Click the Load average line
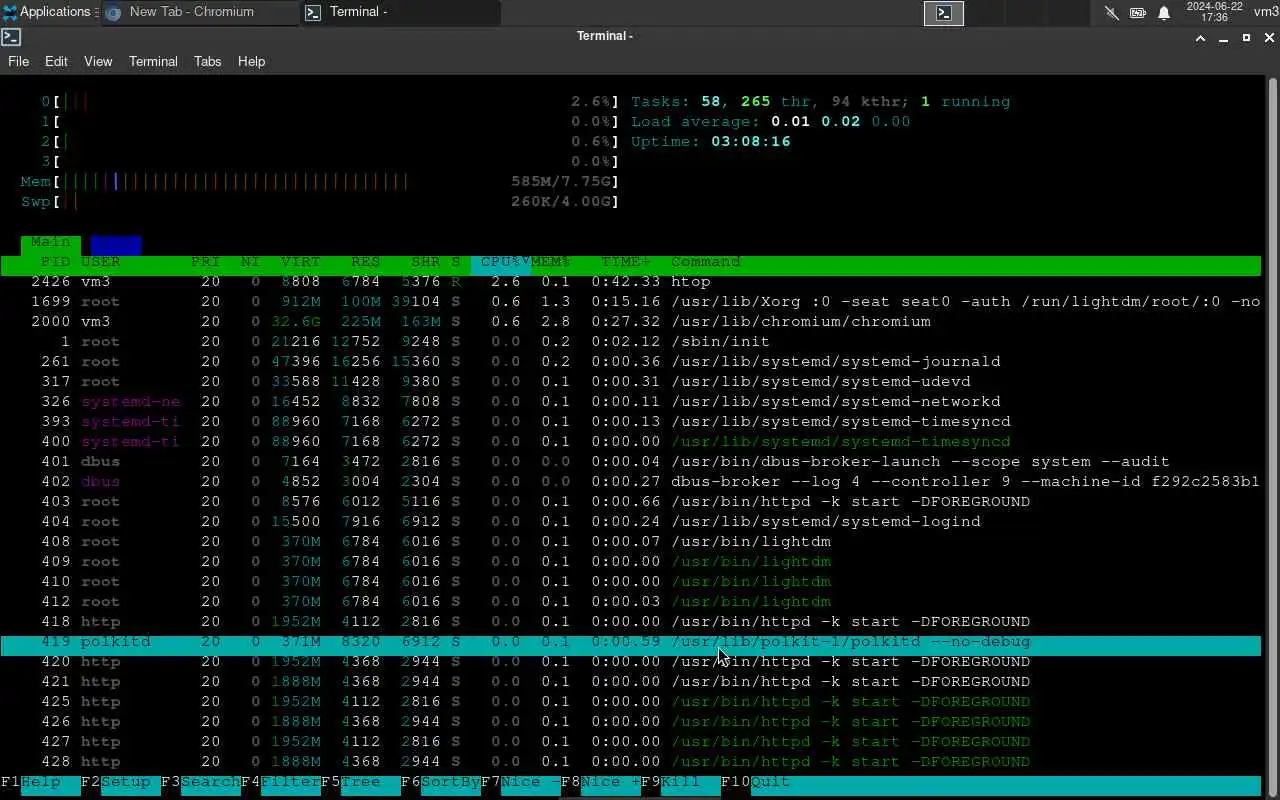 771,122
